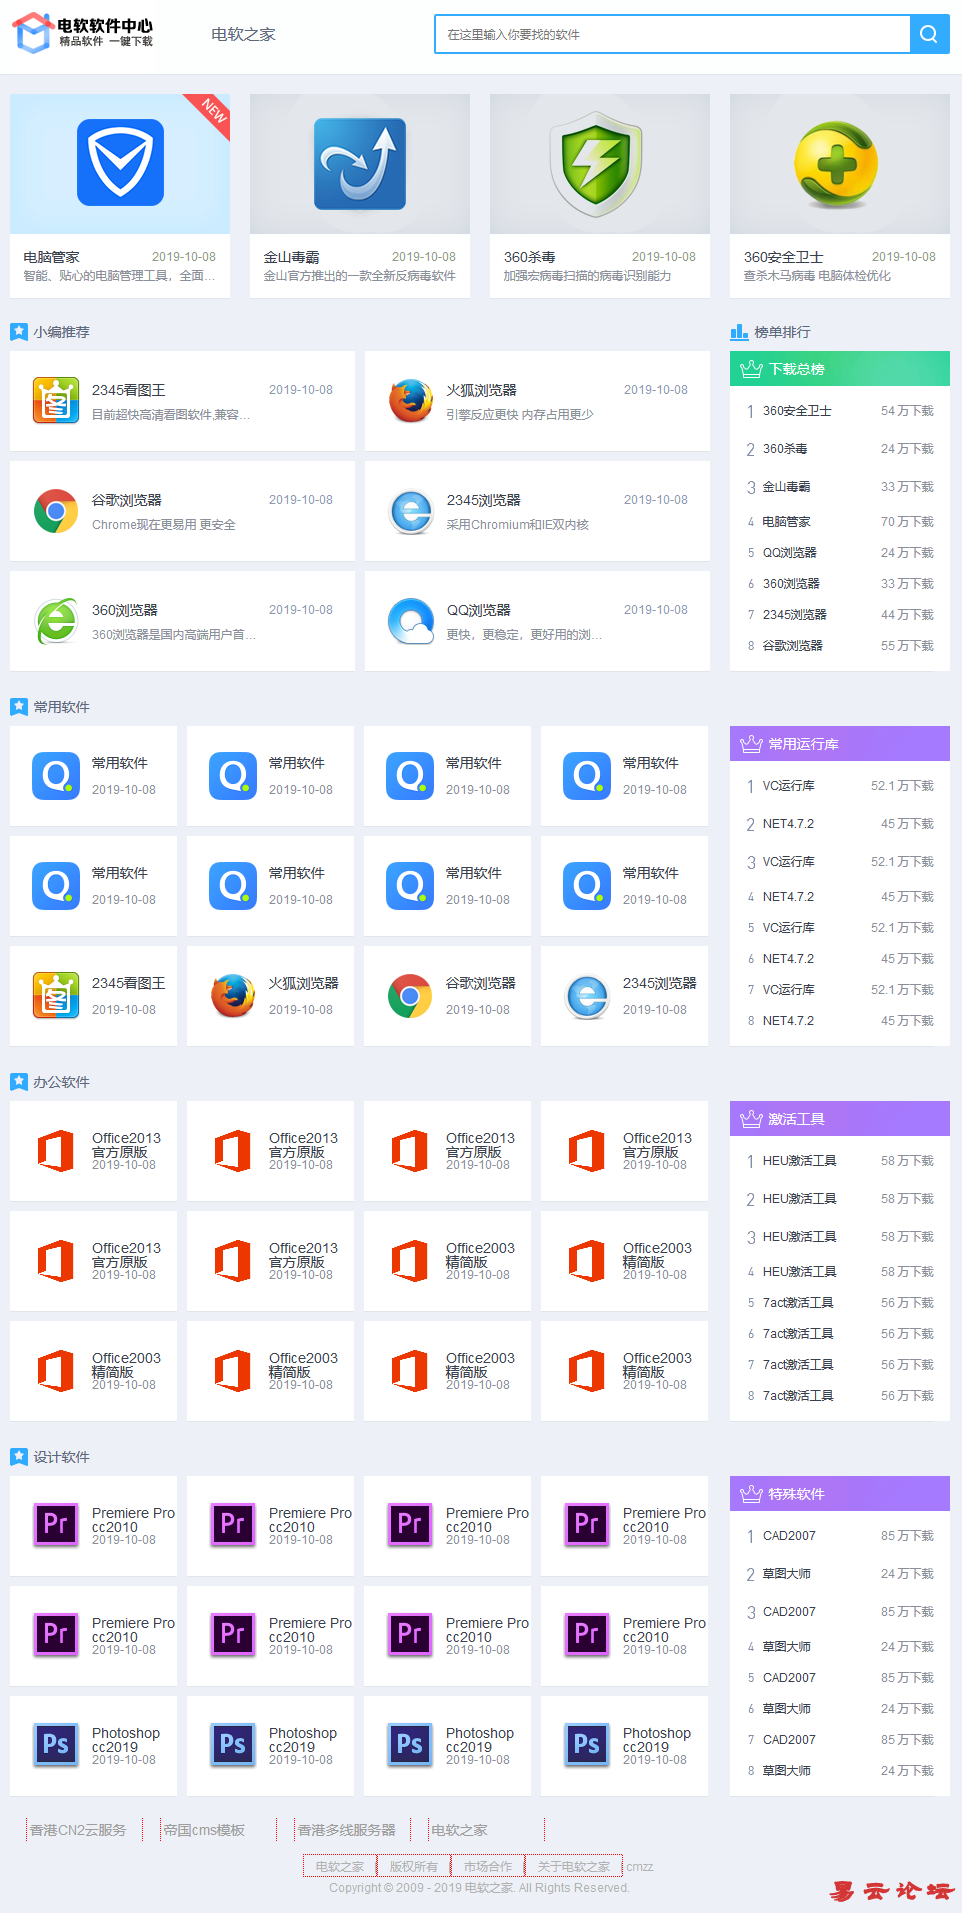Screen dimensions: 962x1913
Task: Click the 谷歌浏览器 Chrome icon in 小编推荐
Action: [x=56, y=510]
